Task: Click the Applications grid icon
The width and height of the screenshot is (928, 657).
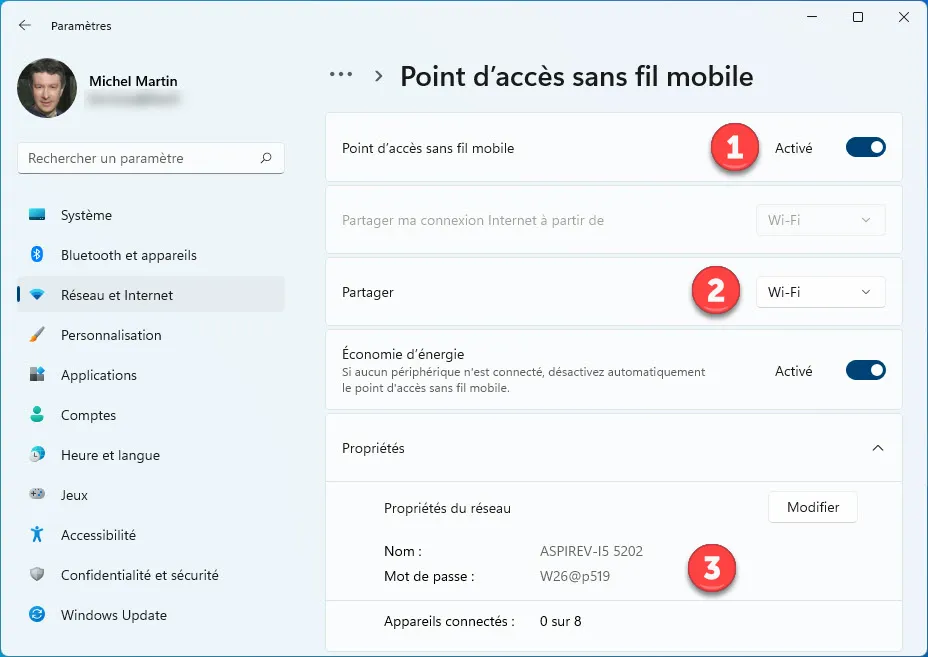Action: click(x=37, y=375)
